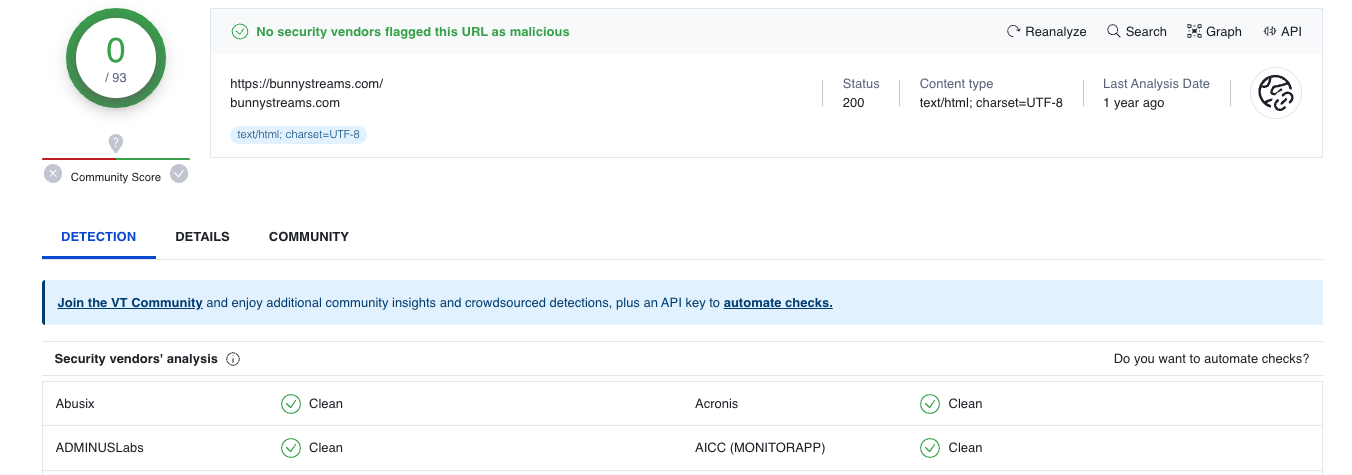
Task: Click the Acronis Clean check icon
Action: 930,404
